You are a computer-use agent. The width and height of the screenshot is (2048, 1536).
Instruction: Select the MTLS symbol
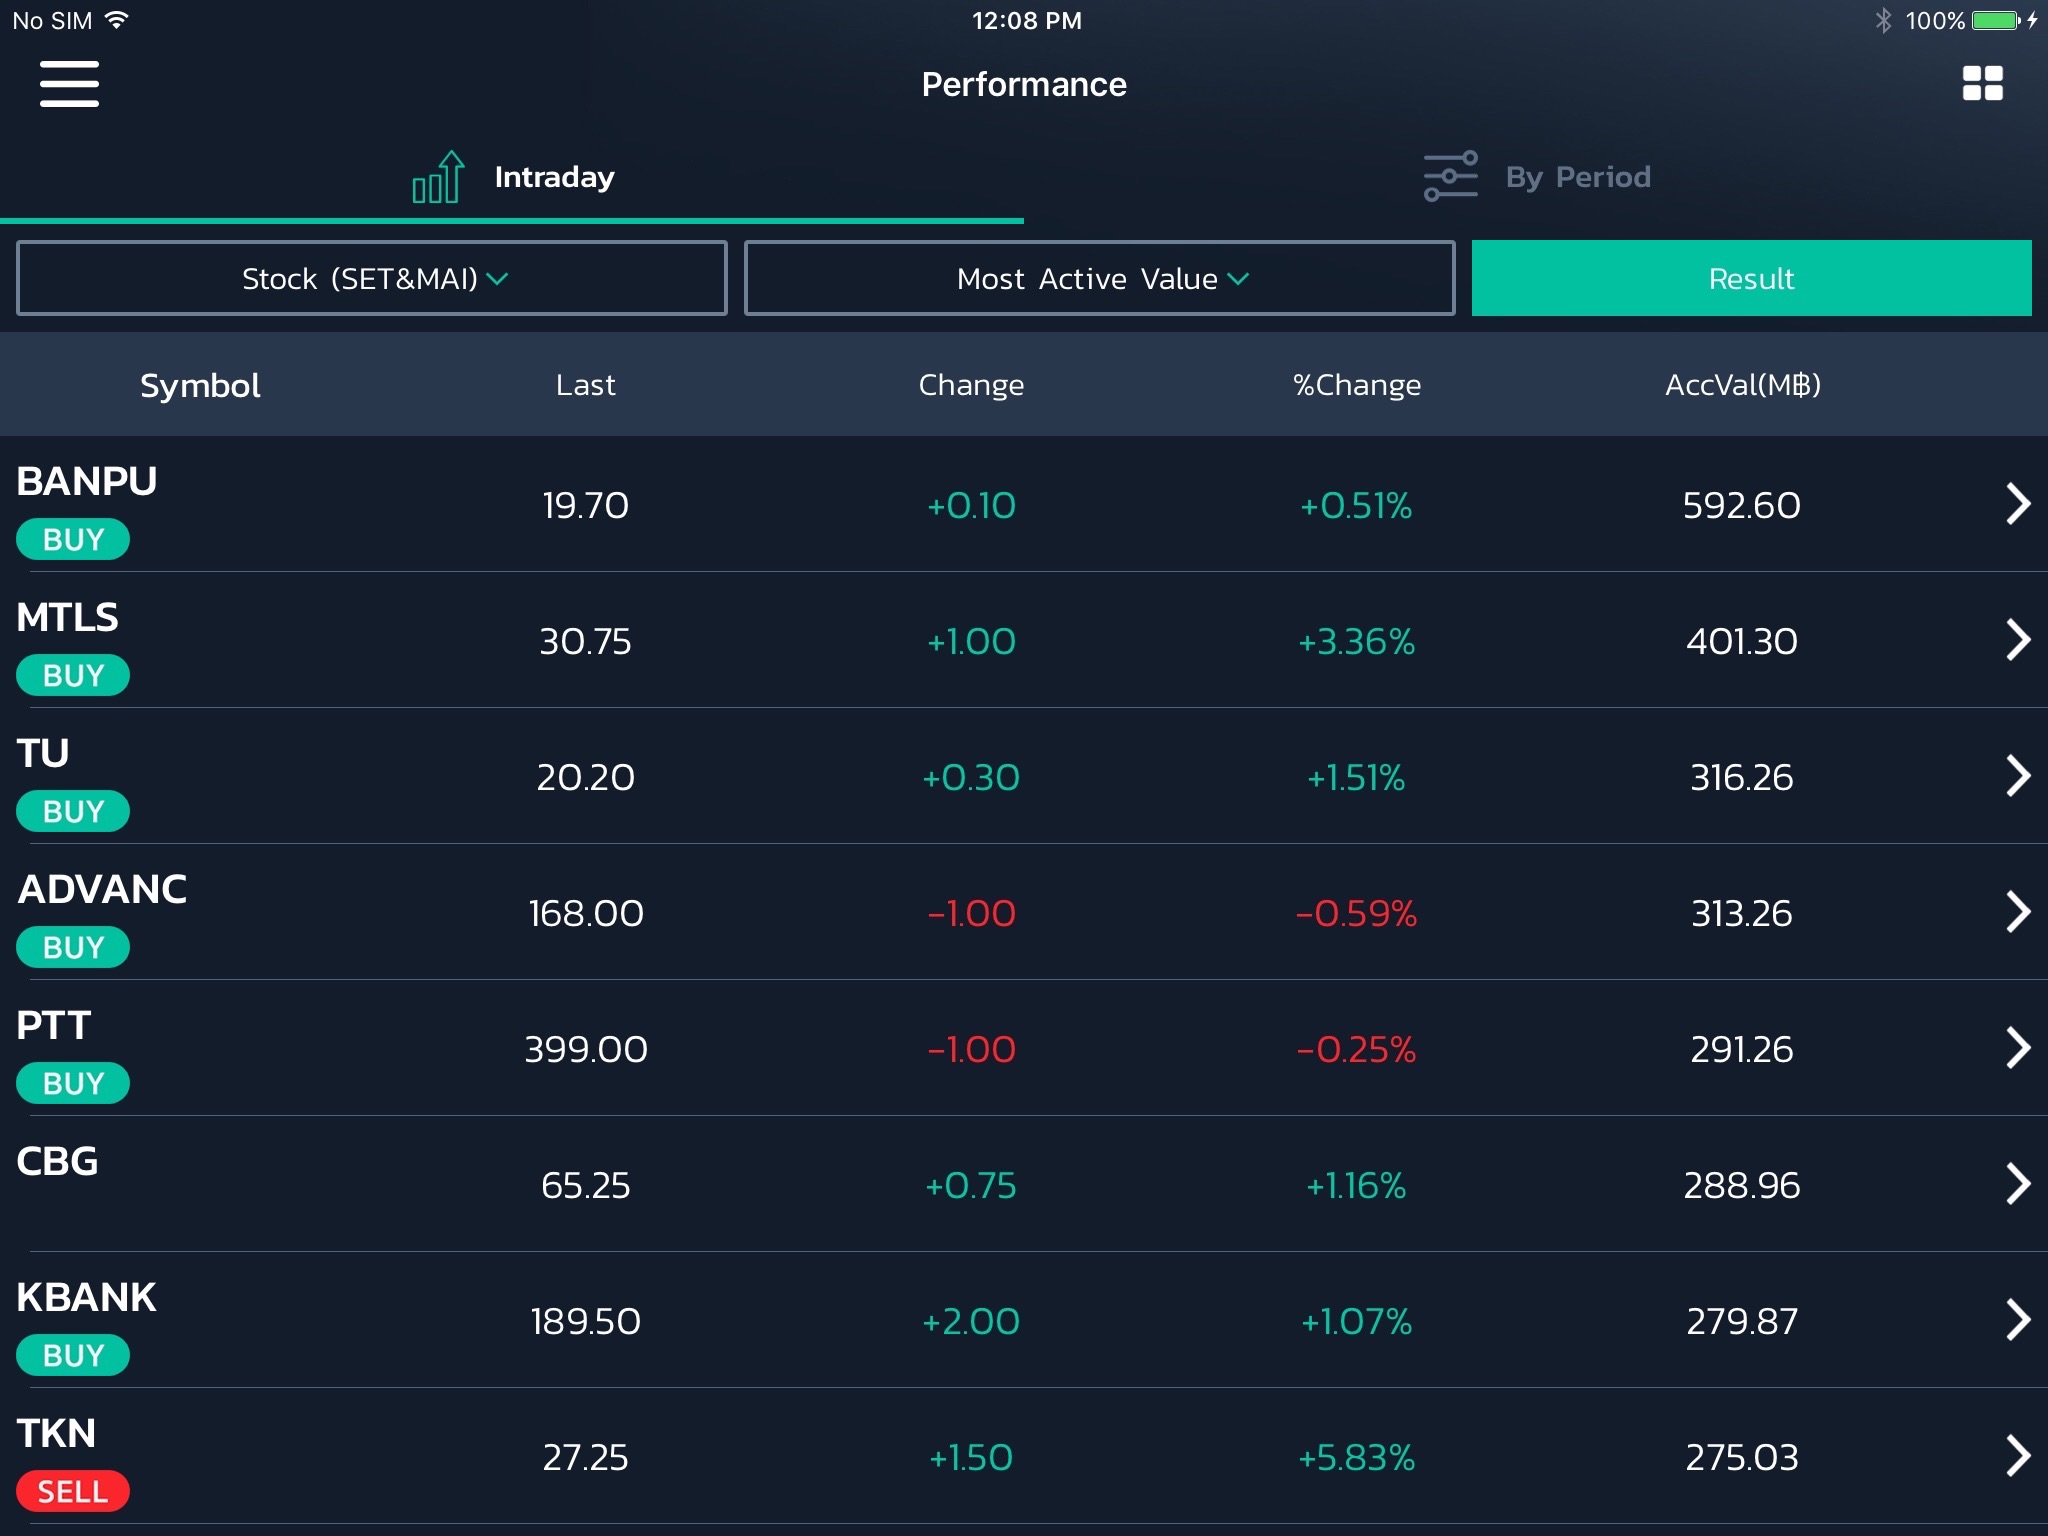pyautogui.click(x=67, y=617)
